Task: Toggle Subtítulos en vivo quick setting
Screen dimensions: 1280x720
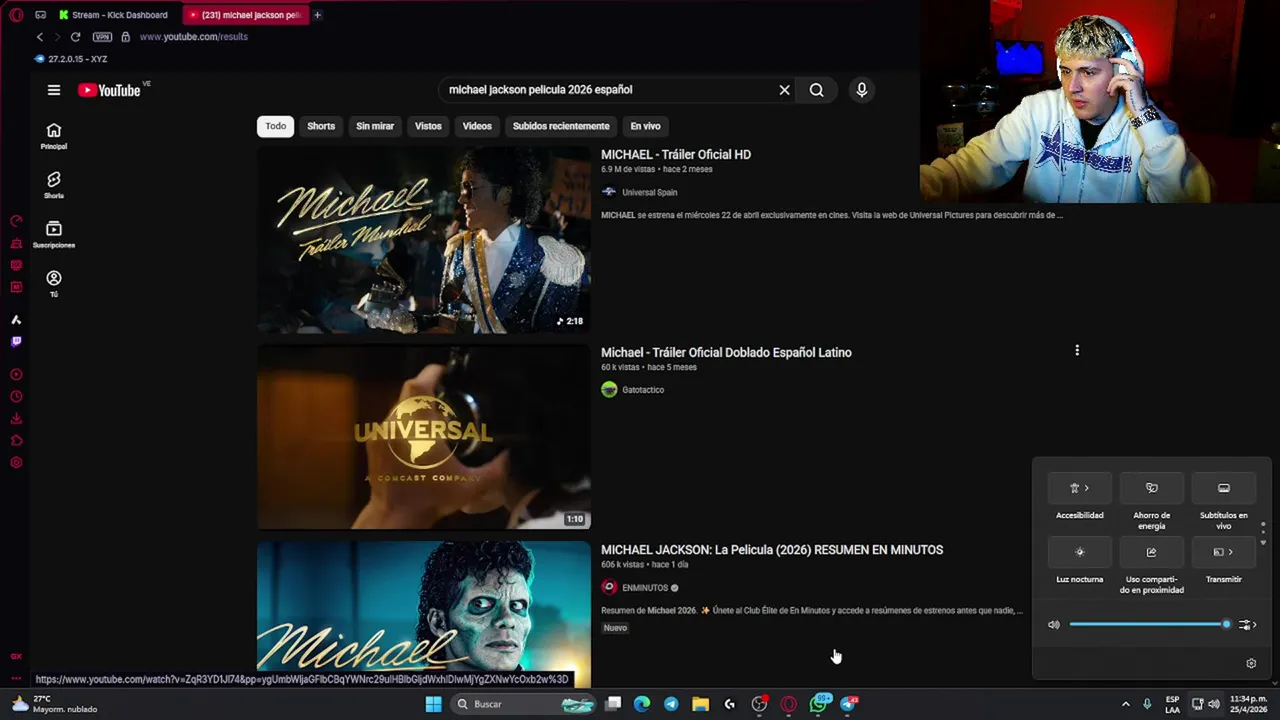Action: [1224, 488]
